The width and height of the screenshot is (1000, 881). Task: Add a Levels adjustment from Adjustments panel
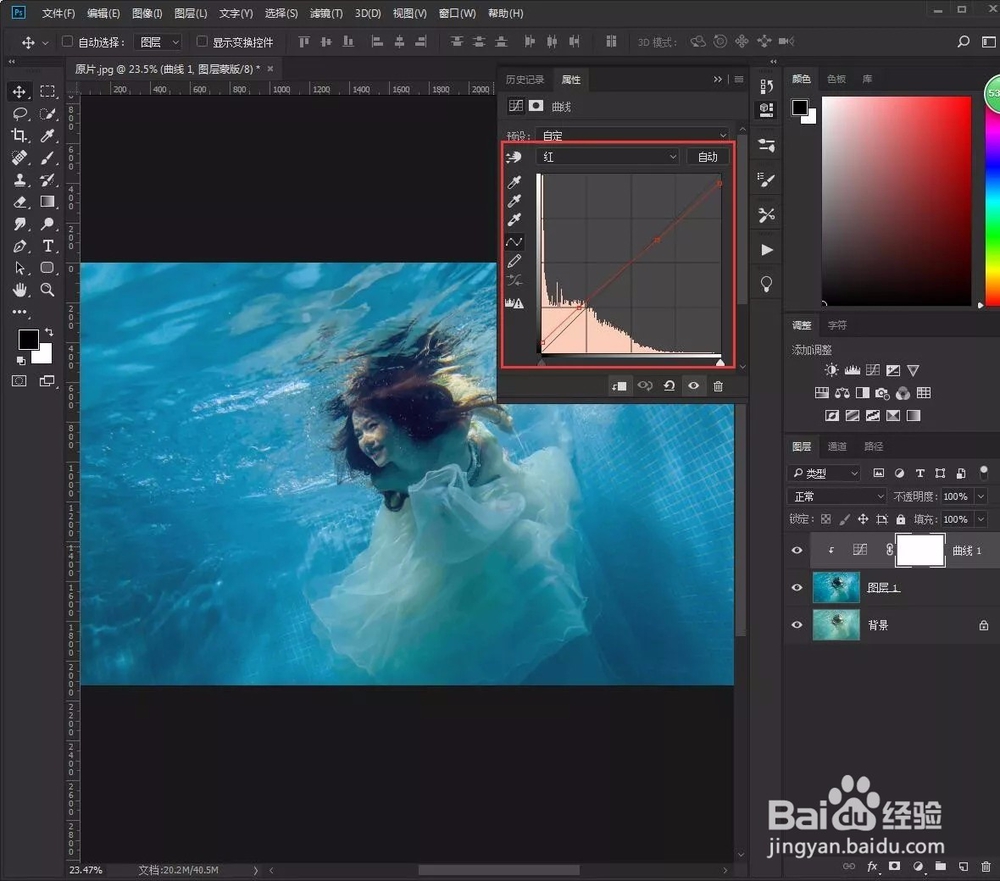point(852,371)
